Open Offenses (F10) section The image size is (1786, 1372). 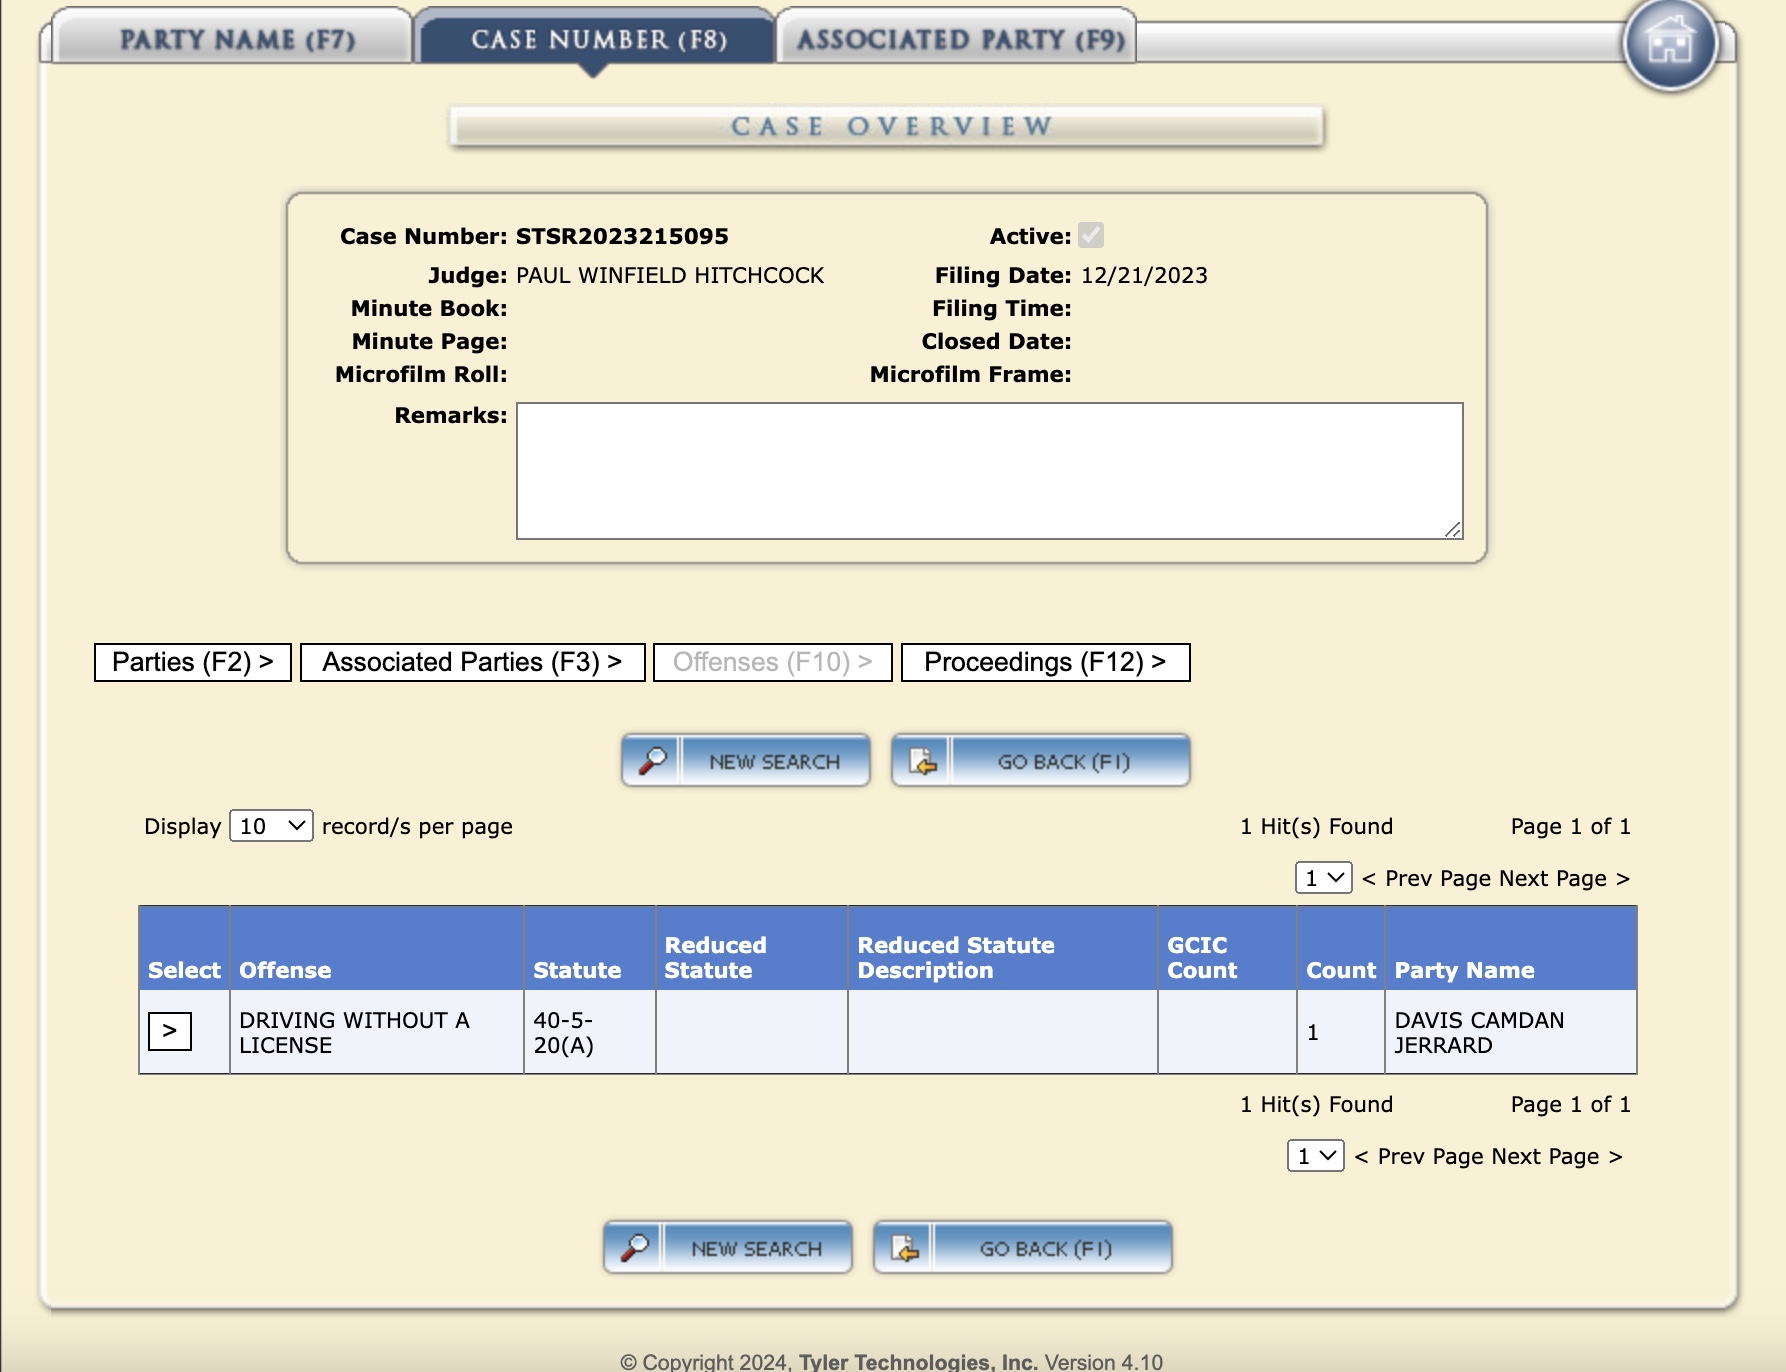pyautogui.click(x=772, y=662)
